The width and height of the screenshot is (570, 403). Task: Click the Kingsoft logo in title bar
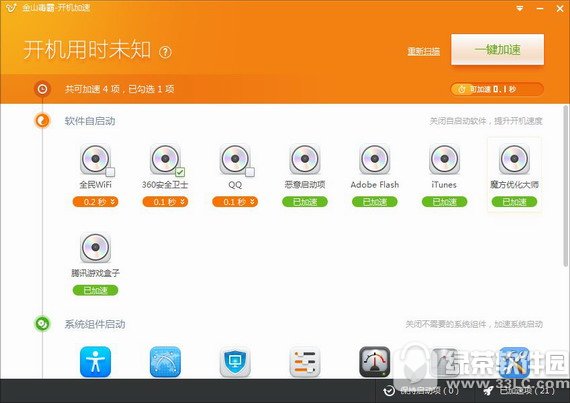click(x=11, y=7)
